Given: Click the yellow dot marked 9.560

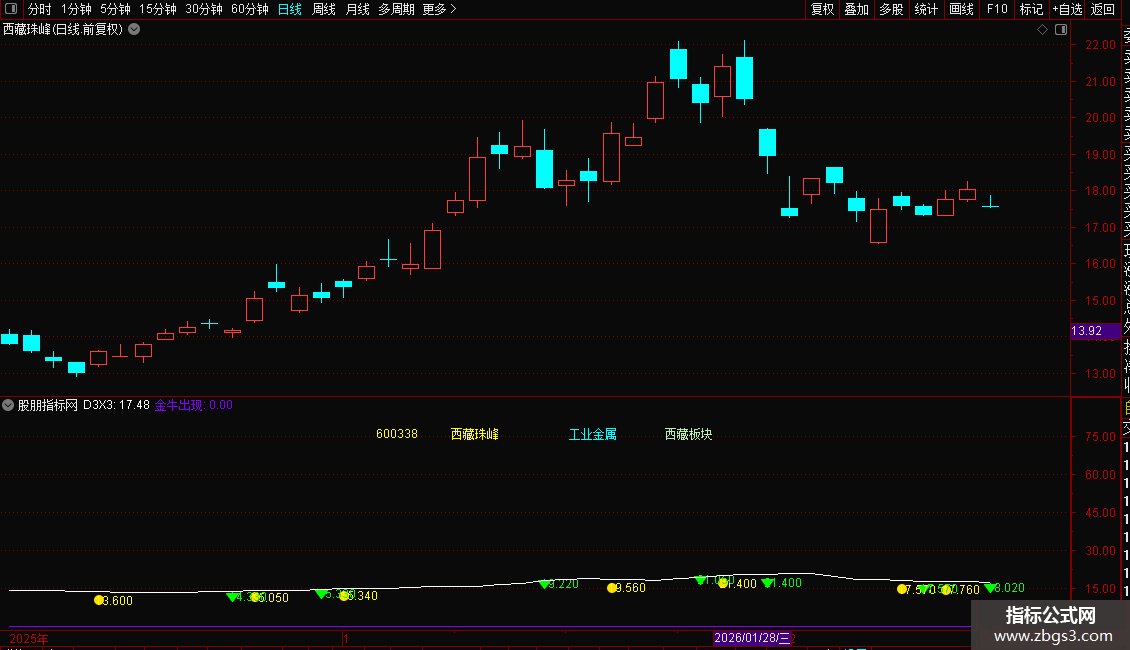Looking at the screenshot, I should 612,588.
